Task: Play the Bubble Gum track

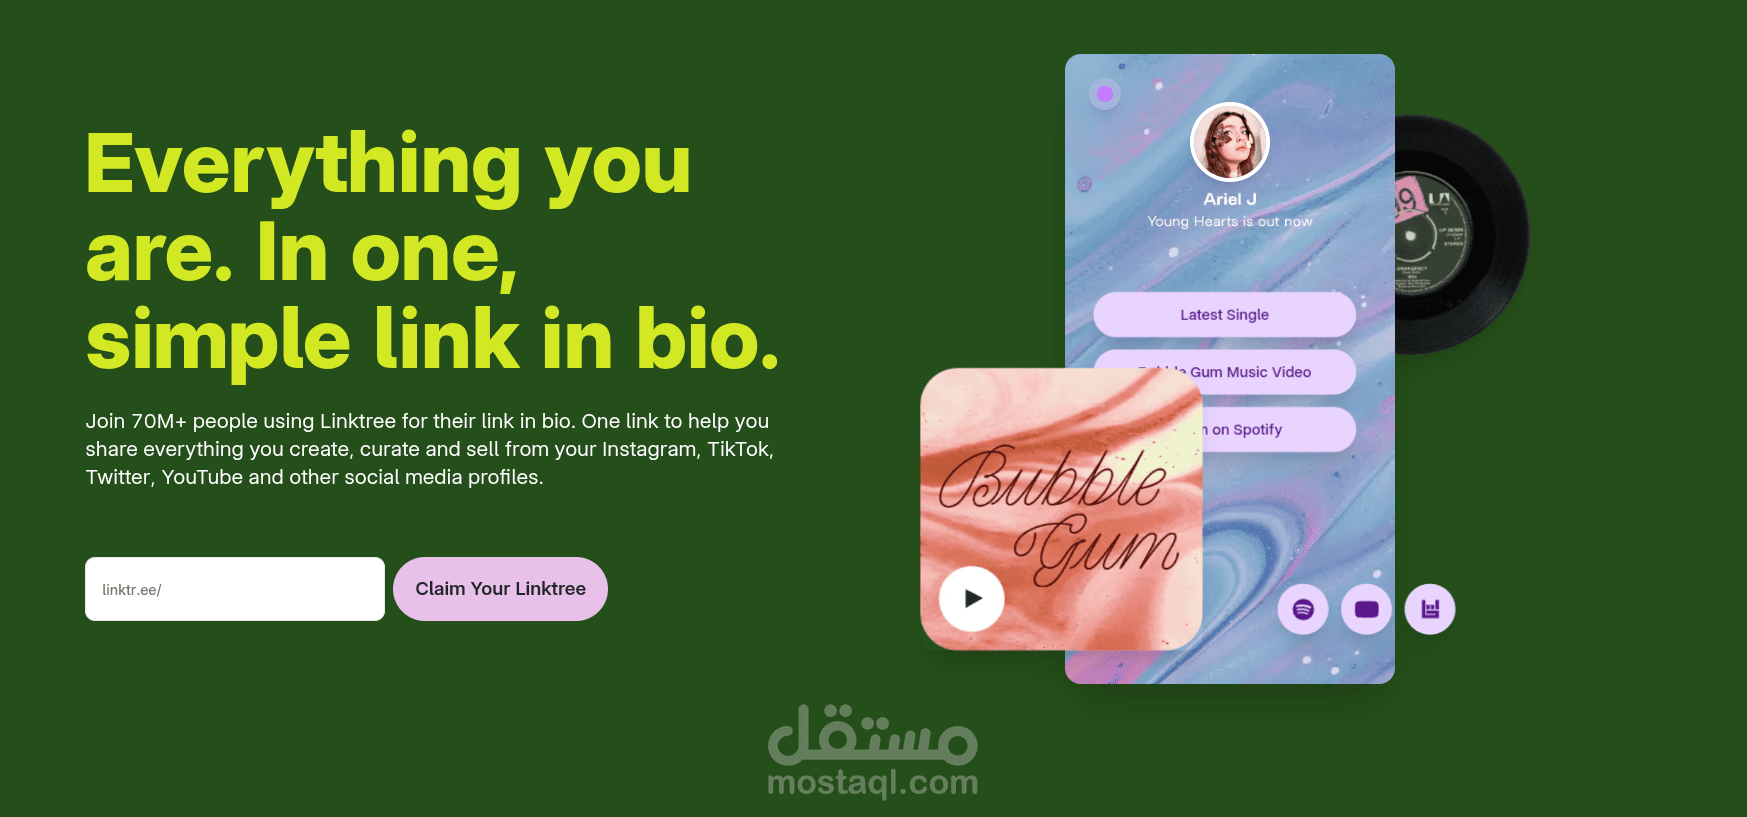Action: (x=971, y=599)
